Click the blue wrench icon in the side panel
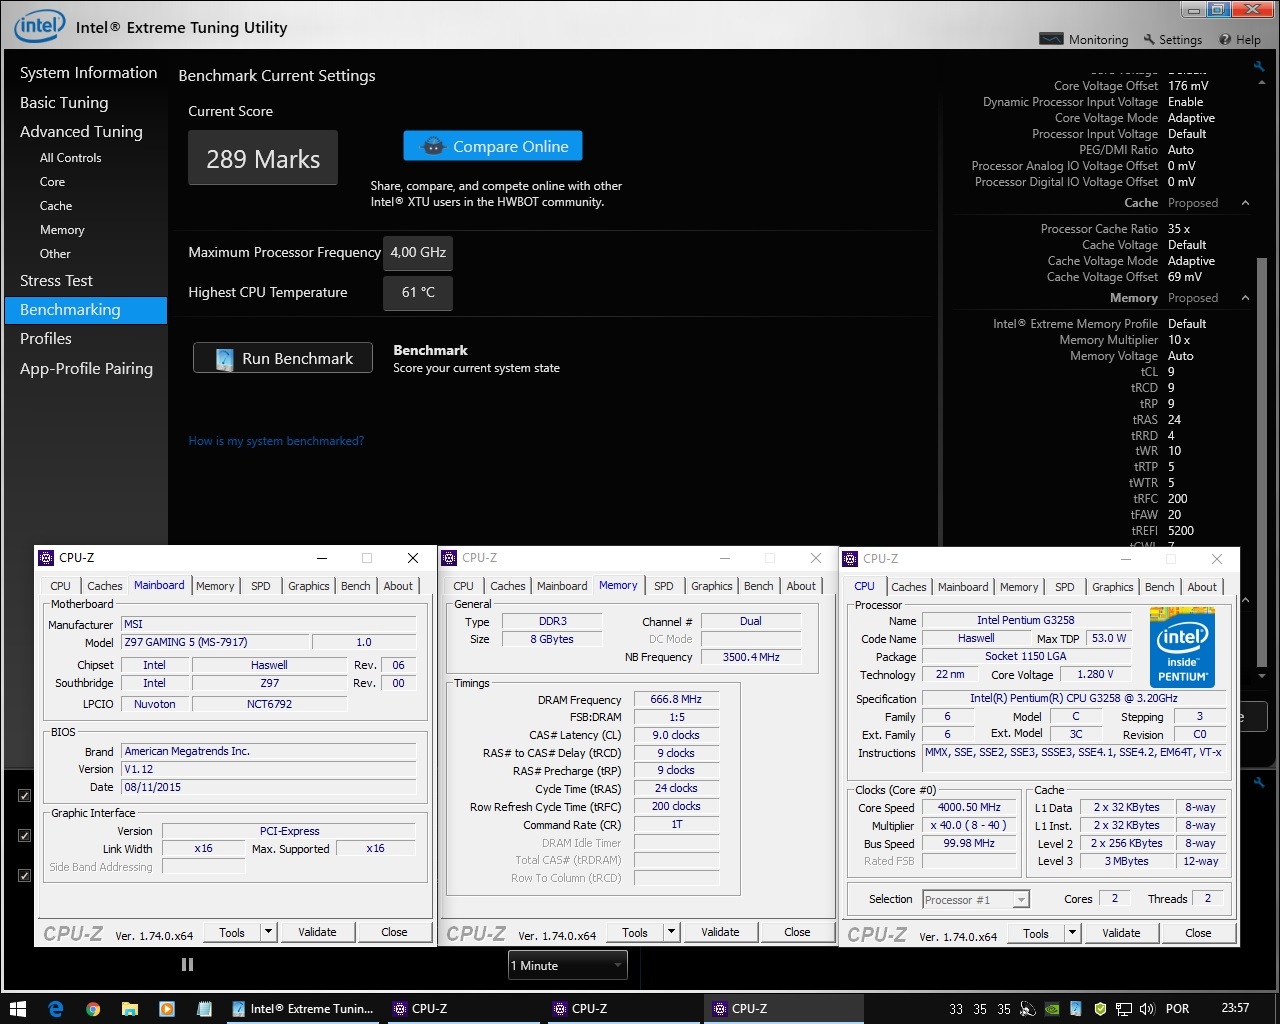Viewport: 1280px width, 1024px height. [1259, 66]
